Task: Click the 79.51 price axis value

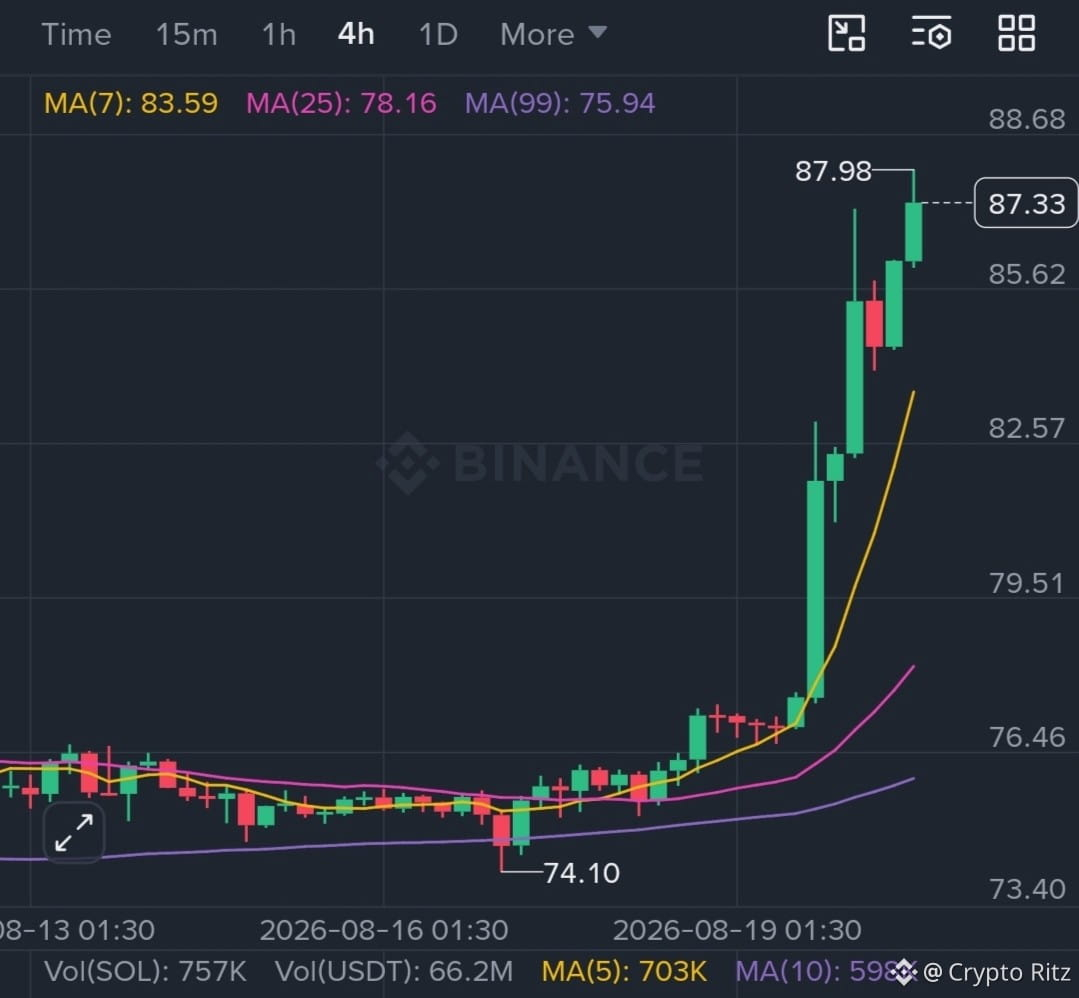Action: pos(1027,583)
